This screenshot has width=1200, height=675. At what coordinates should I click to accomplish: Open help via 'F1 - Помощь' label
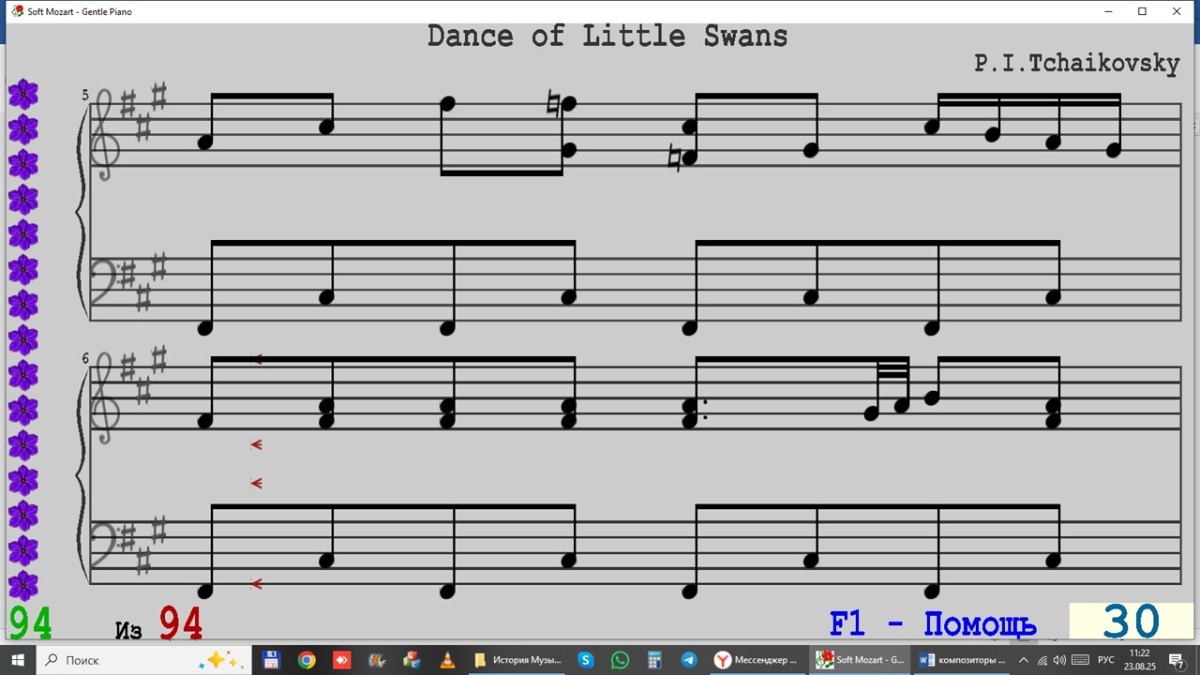pos(932,624)
